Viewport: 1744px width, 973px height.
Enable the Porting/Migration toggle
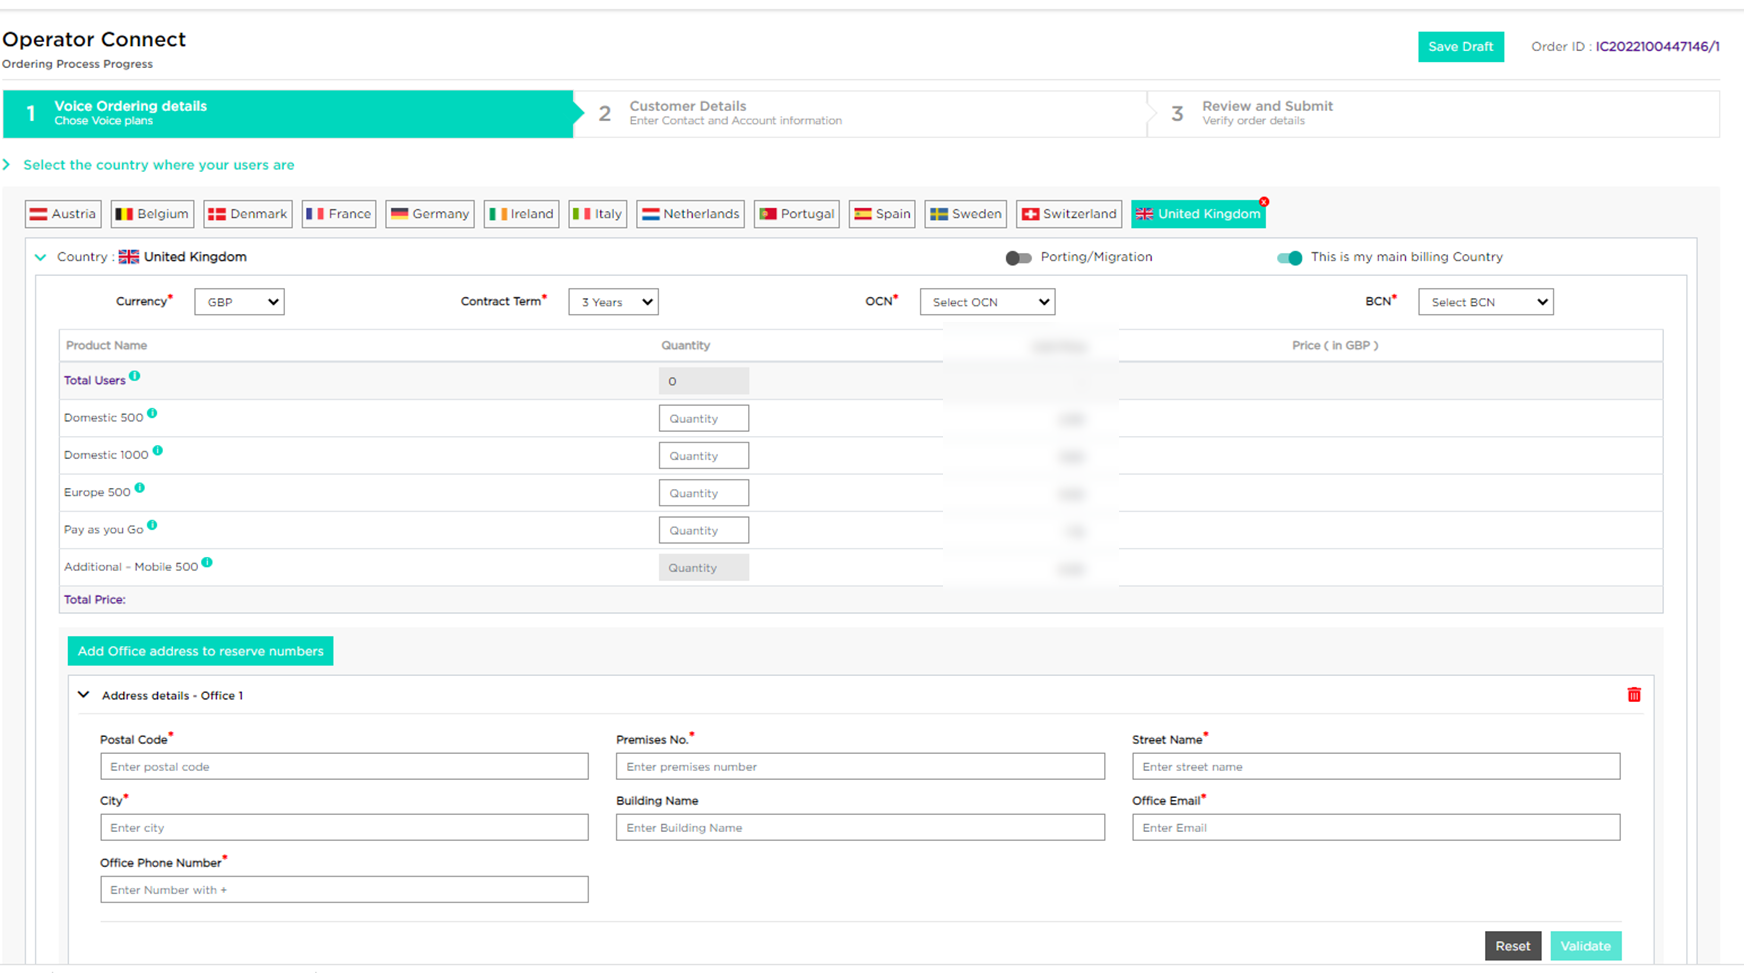(1018, 257)
